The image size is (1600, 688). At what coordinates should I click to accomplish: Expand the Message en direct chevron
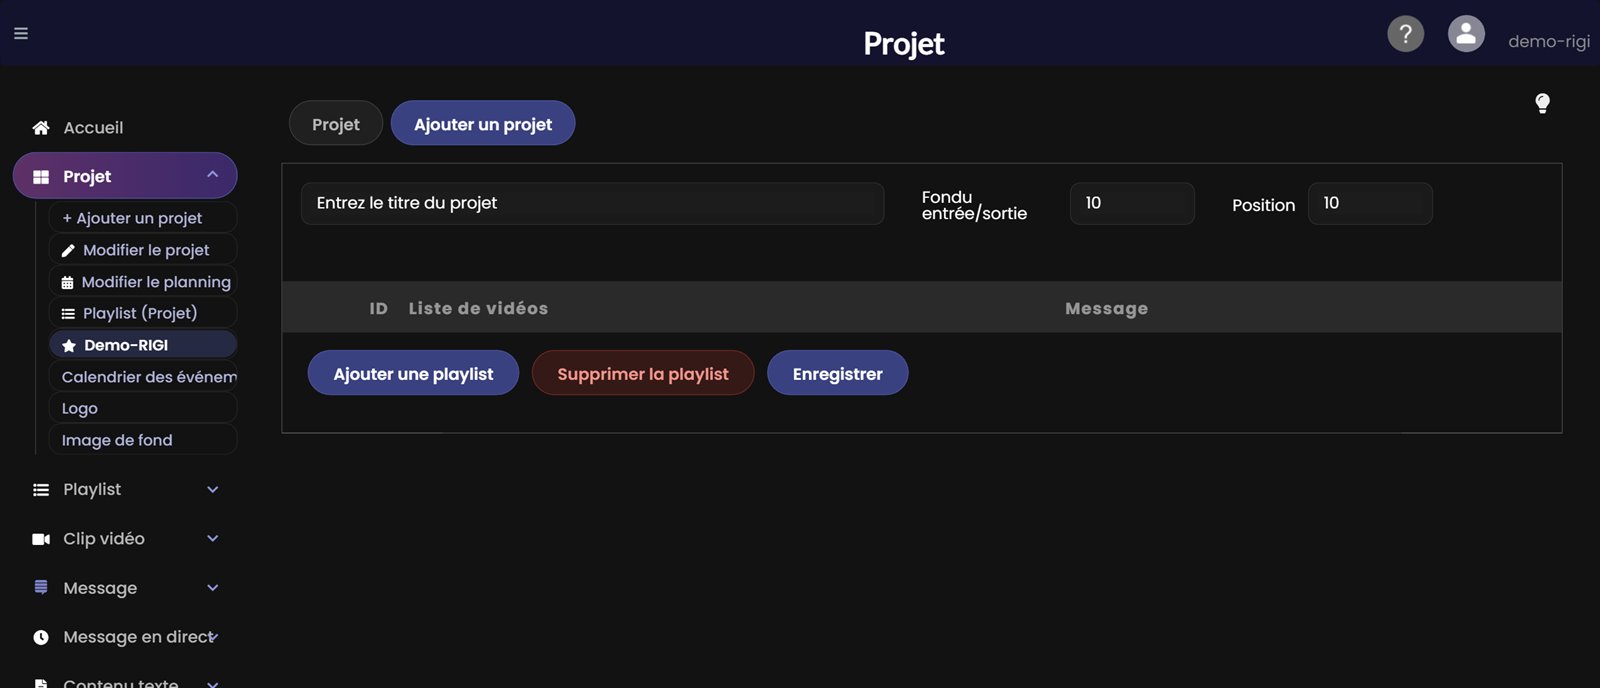[x=214, y=637]
